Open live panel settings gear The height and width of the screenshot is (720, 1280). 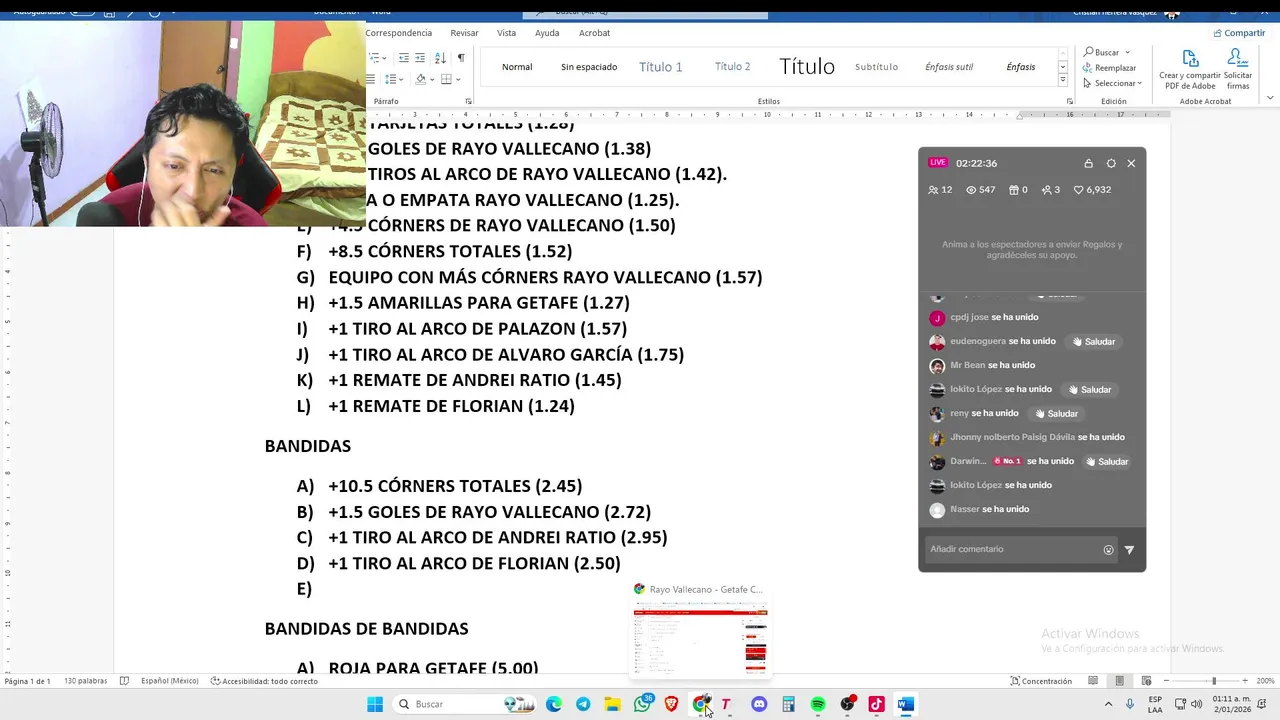pos(1111,163)
